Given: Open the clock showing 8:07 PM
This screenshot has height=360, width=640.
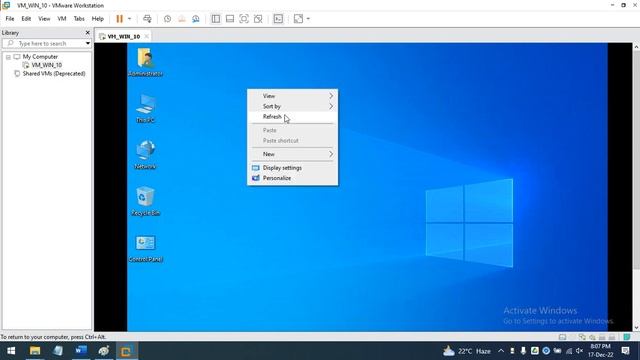Looking at the screenshot, I should pyautogui.click(x=600, y=351).
